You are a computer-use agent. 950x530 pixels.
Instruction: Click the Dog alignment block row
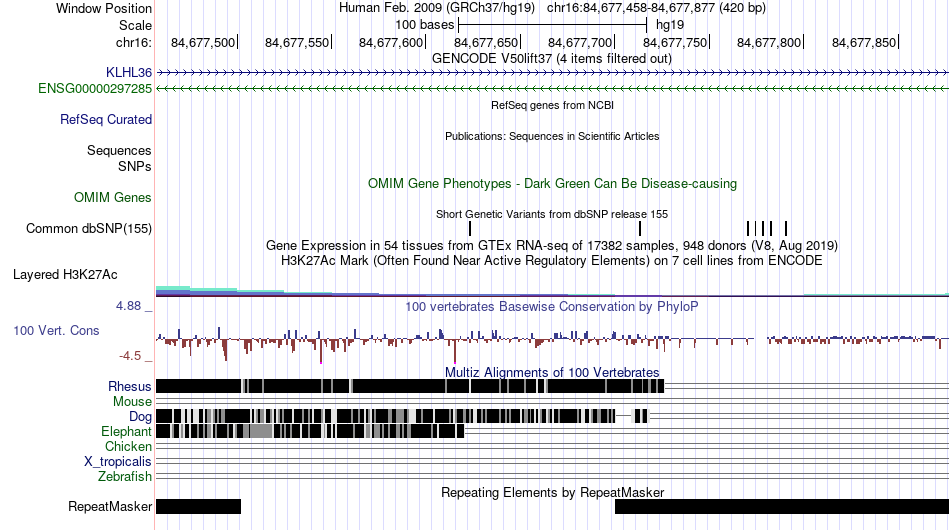(x=402, y=416)
